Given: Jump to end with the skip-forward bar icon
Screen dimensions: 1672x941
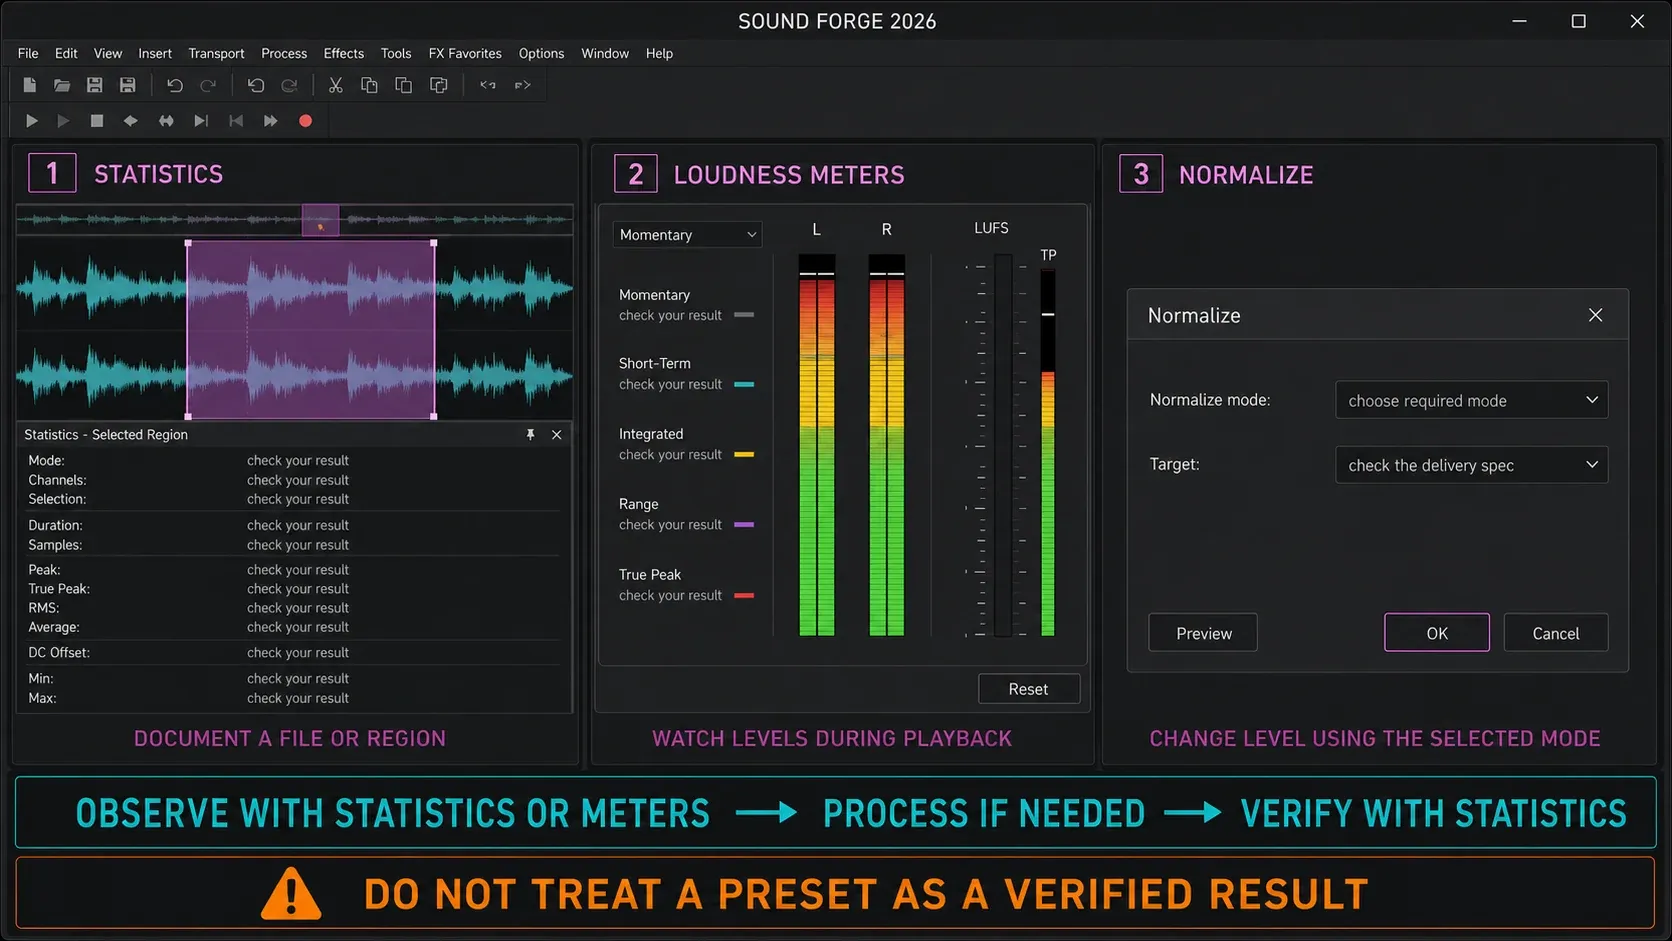Looking at the screenshot, I should click(x=201, y=121).
